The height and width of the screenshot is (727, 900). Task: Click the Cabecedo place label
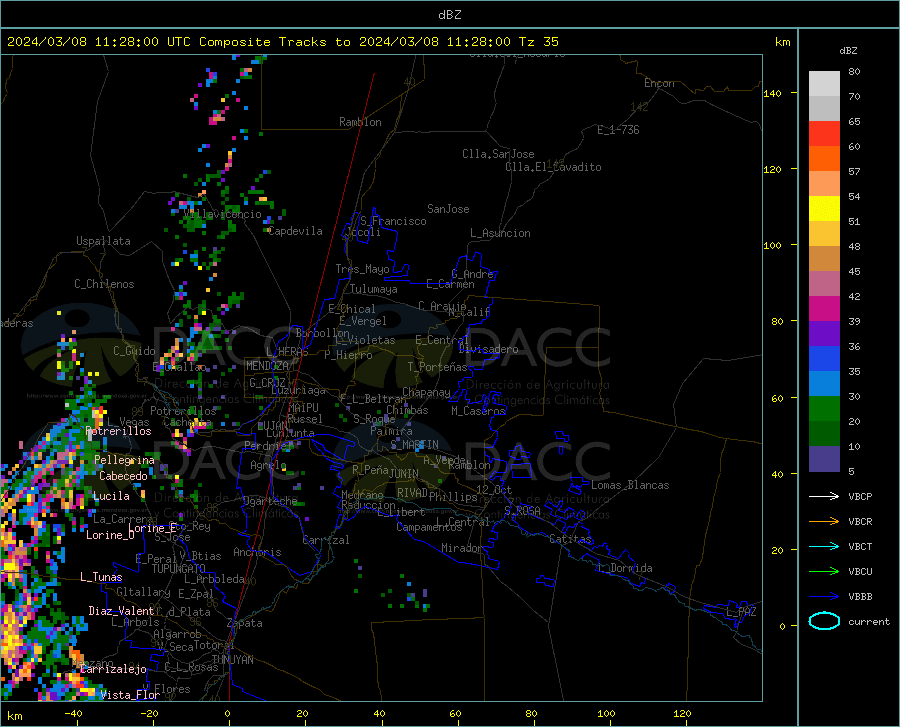123,476
